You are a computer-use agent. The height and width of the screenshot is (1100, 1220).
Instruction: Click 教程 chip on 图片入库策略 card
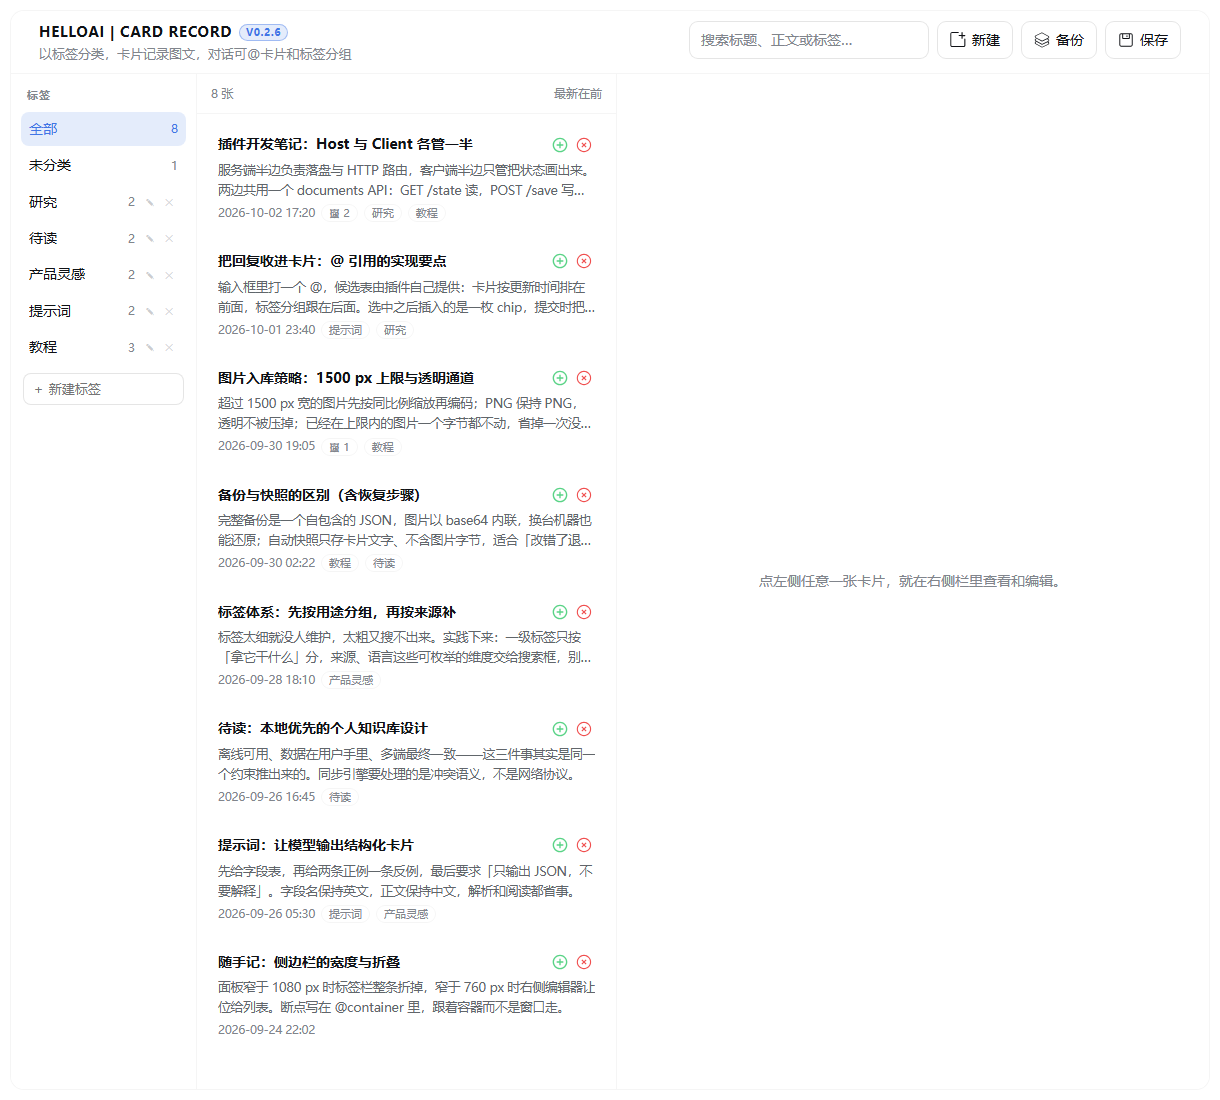[383, 447]
